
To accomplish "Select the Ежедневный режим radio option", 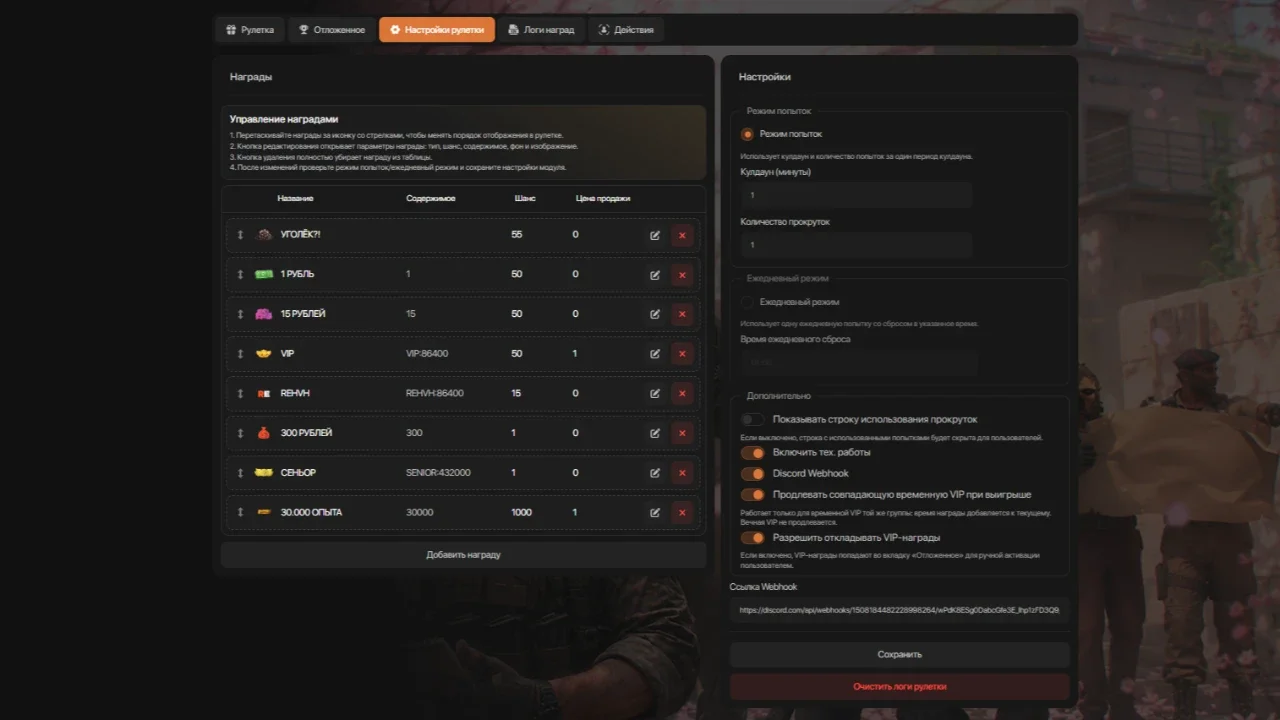I will point(747,302).
